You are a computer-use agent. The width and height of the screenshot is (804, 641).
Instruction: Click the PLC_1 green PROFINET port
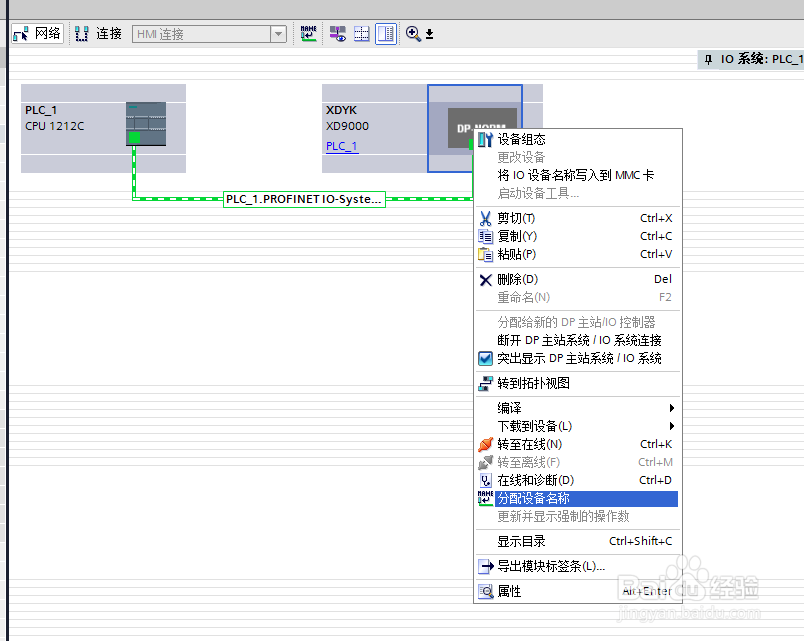tap(134, 137)
